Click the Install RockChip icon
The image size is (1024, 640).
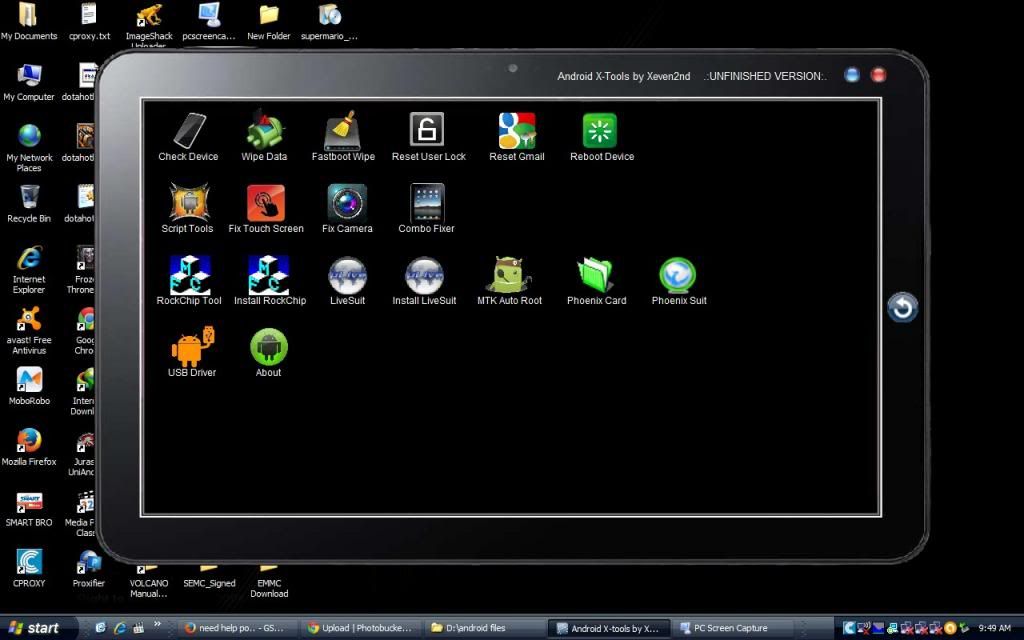click(x=269, y=276)
